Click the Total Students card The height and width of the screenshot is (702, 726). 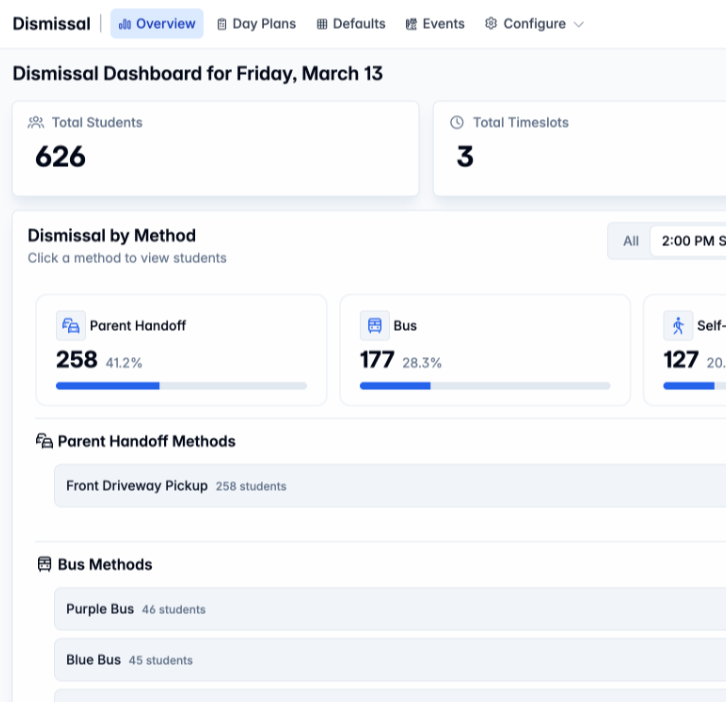(x=216, y=149)
